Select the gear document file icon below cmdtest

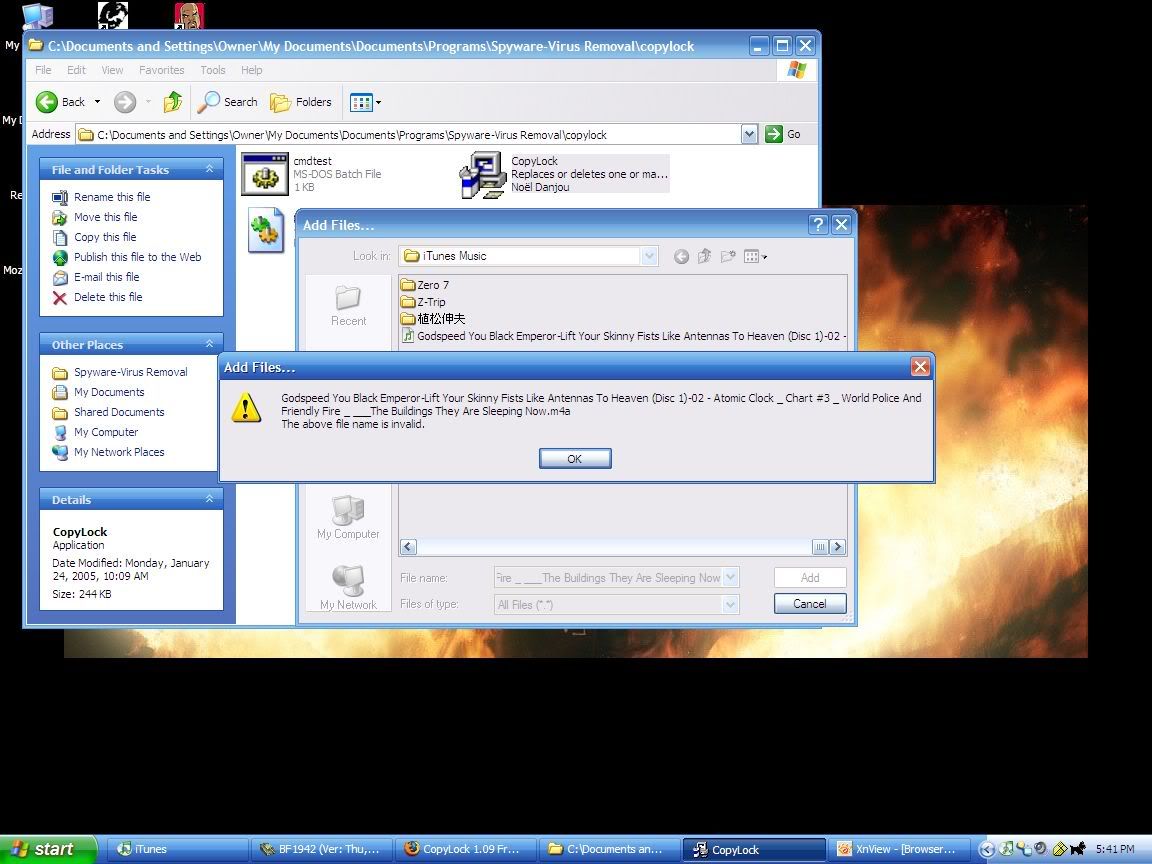point(265,230)
